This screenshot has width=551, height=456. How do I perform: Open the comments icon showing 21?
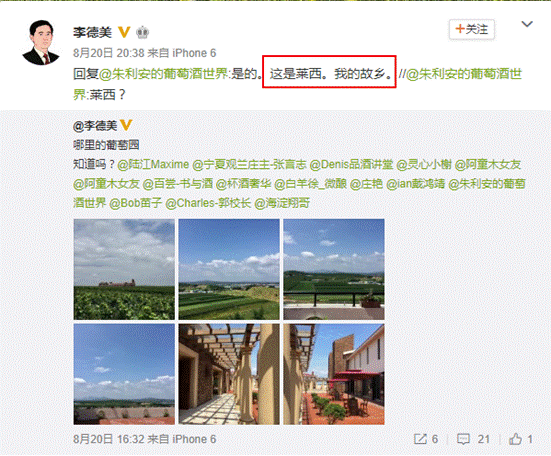point(473,439)
